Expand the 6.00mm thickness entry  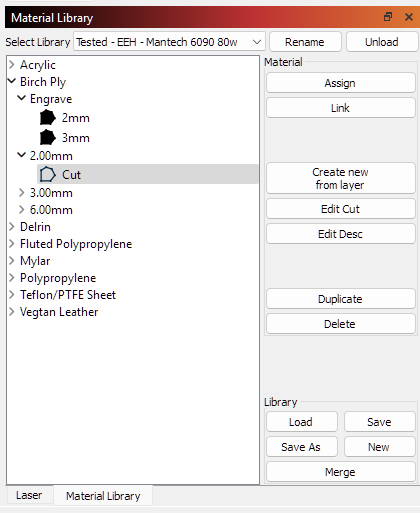coord(22,210)
